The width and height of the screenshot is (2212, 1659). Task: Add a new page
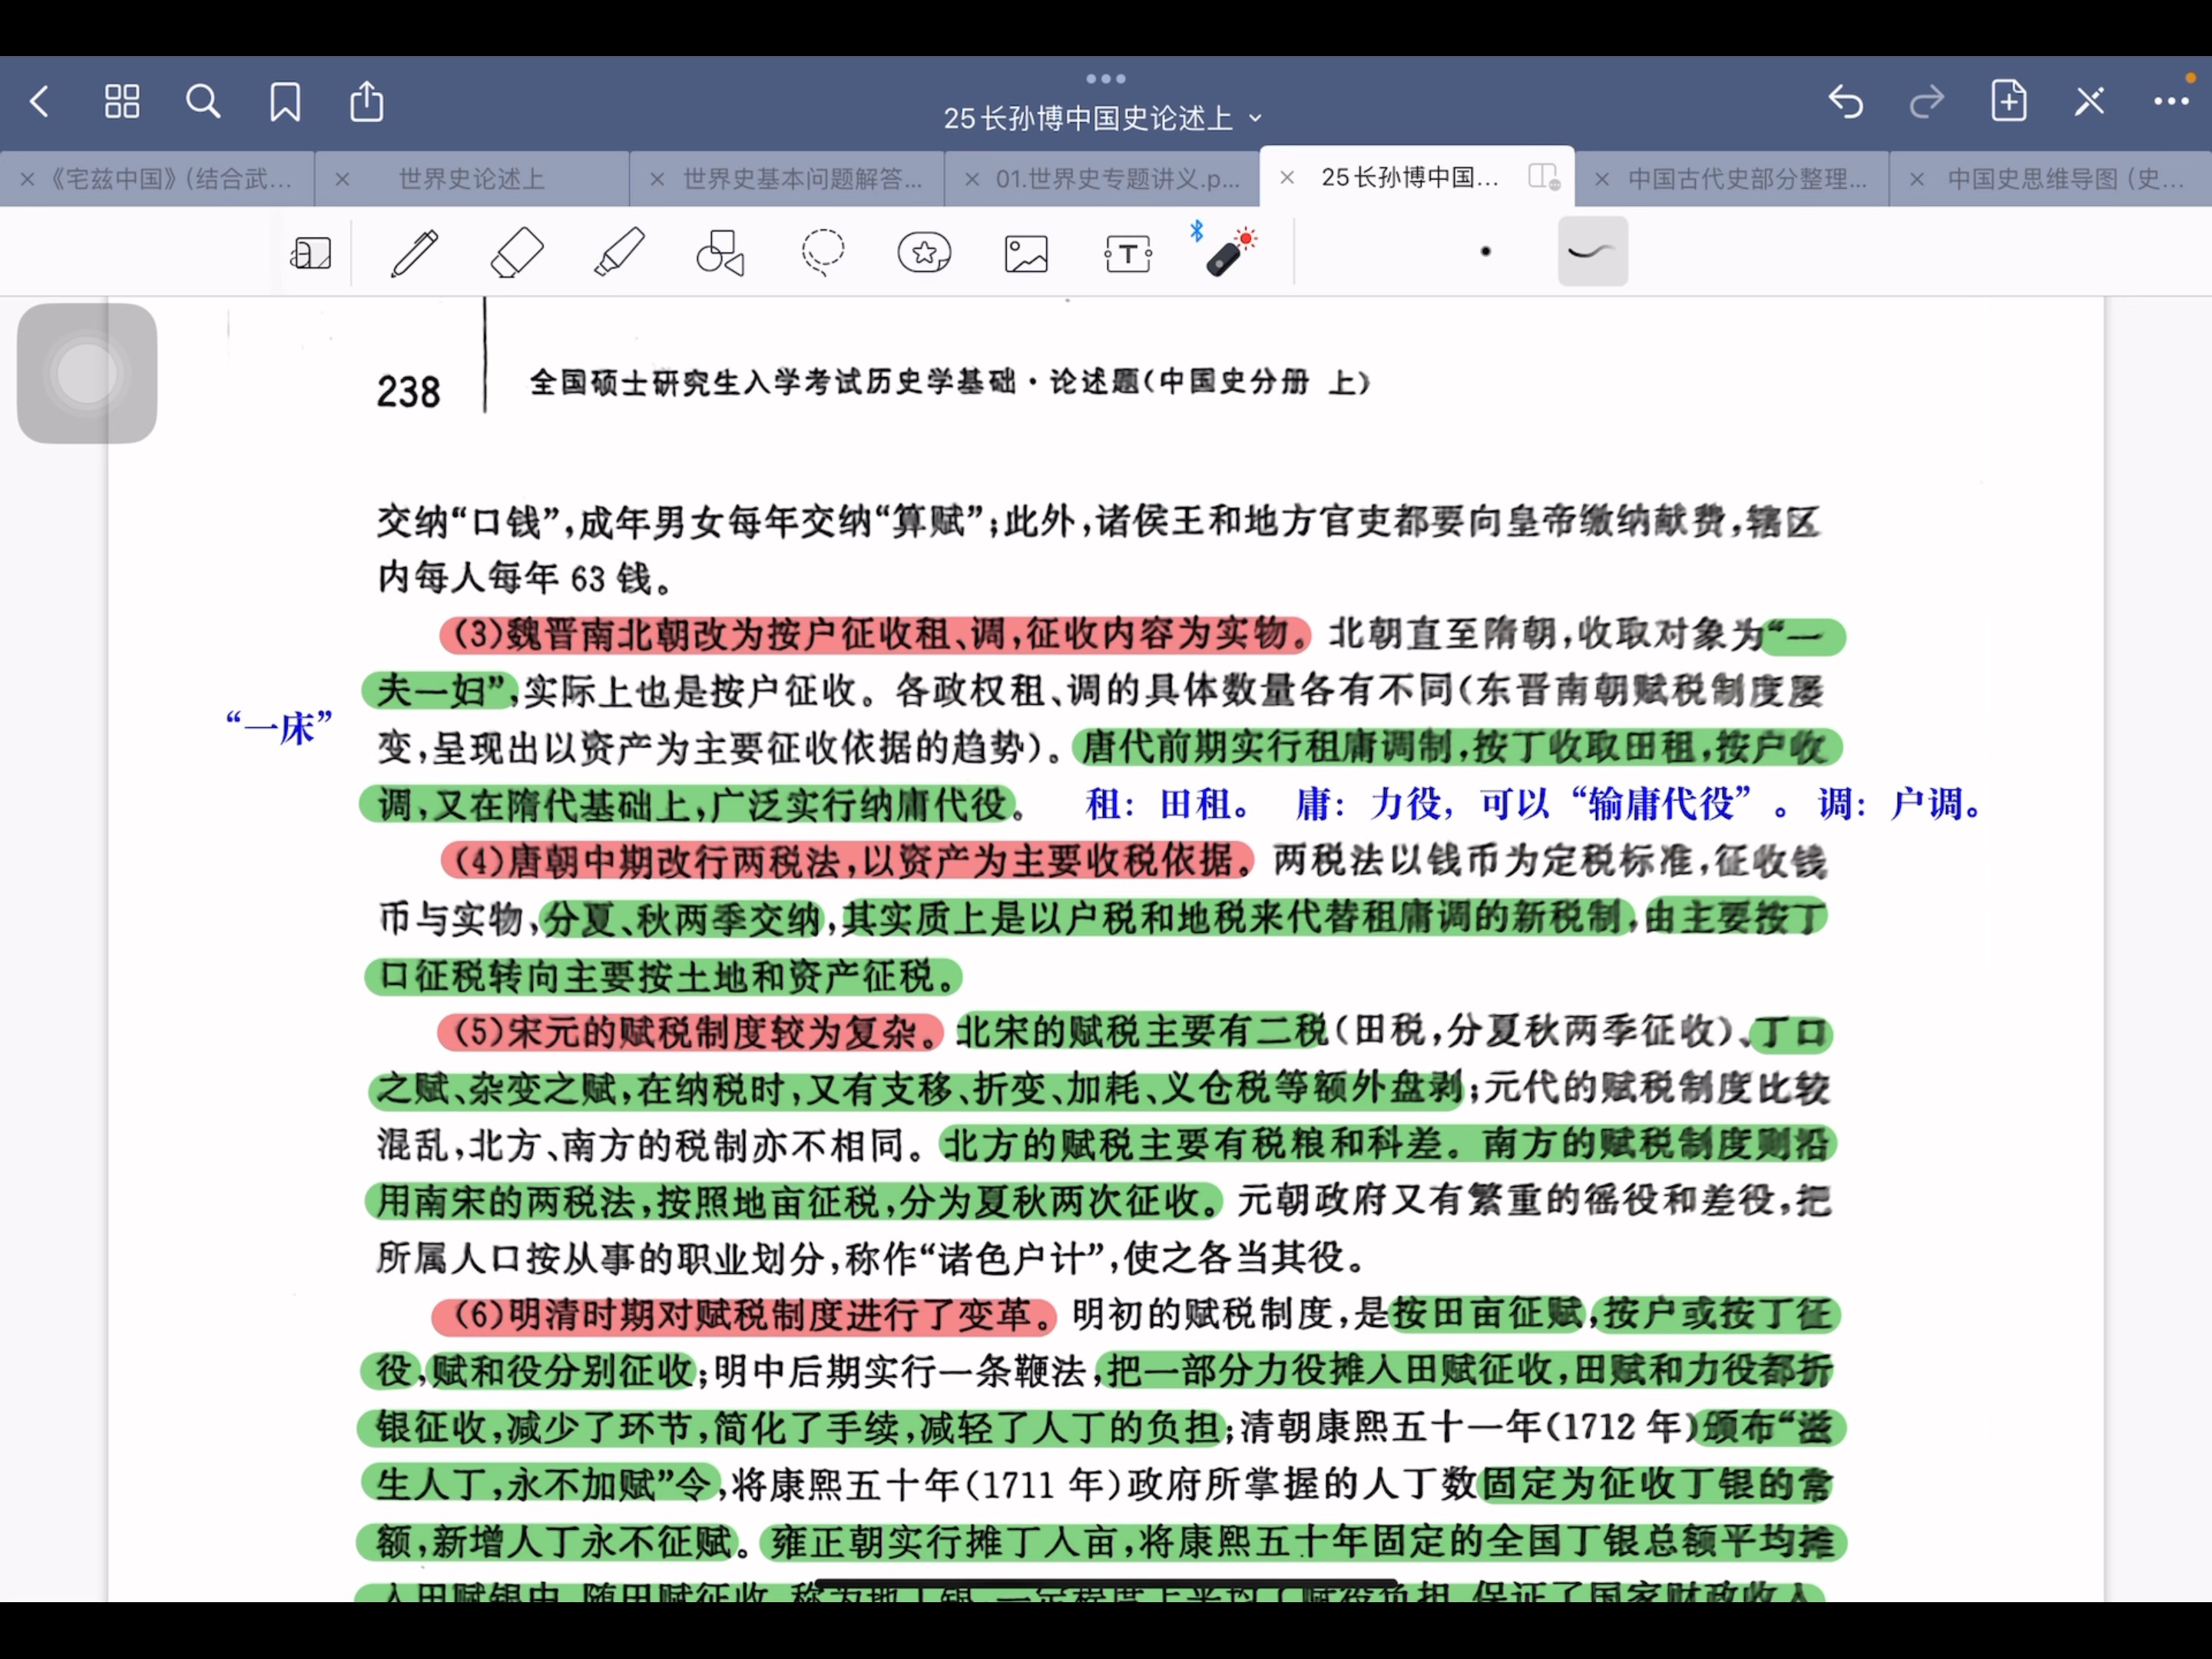pos(2009,101)
